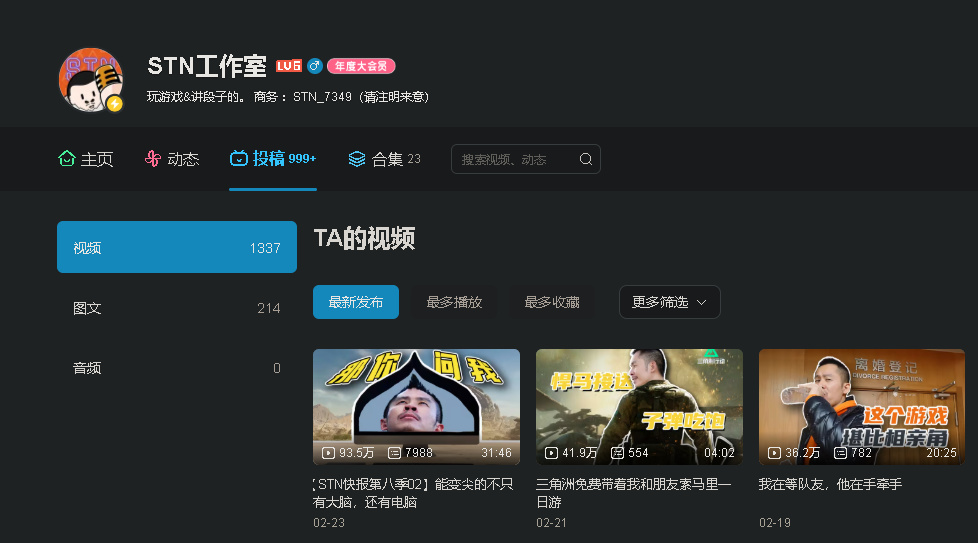Click the 20:25 duration label
This screenshot has height=543, width=978.
[941, 453]
